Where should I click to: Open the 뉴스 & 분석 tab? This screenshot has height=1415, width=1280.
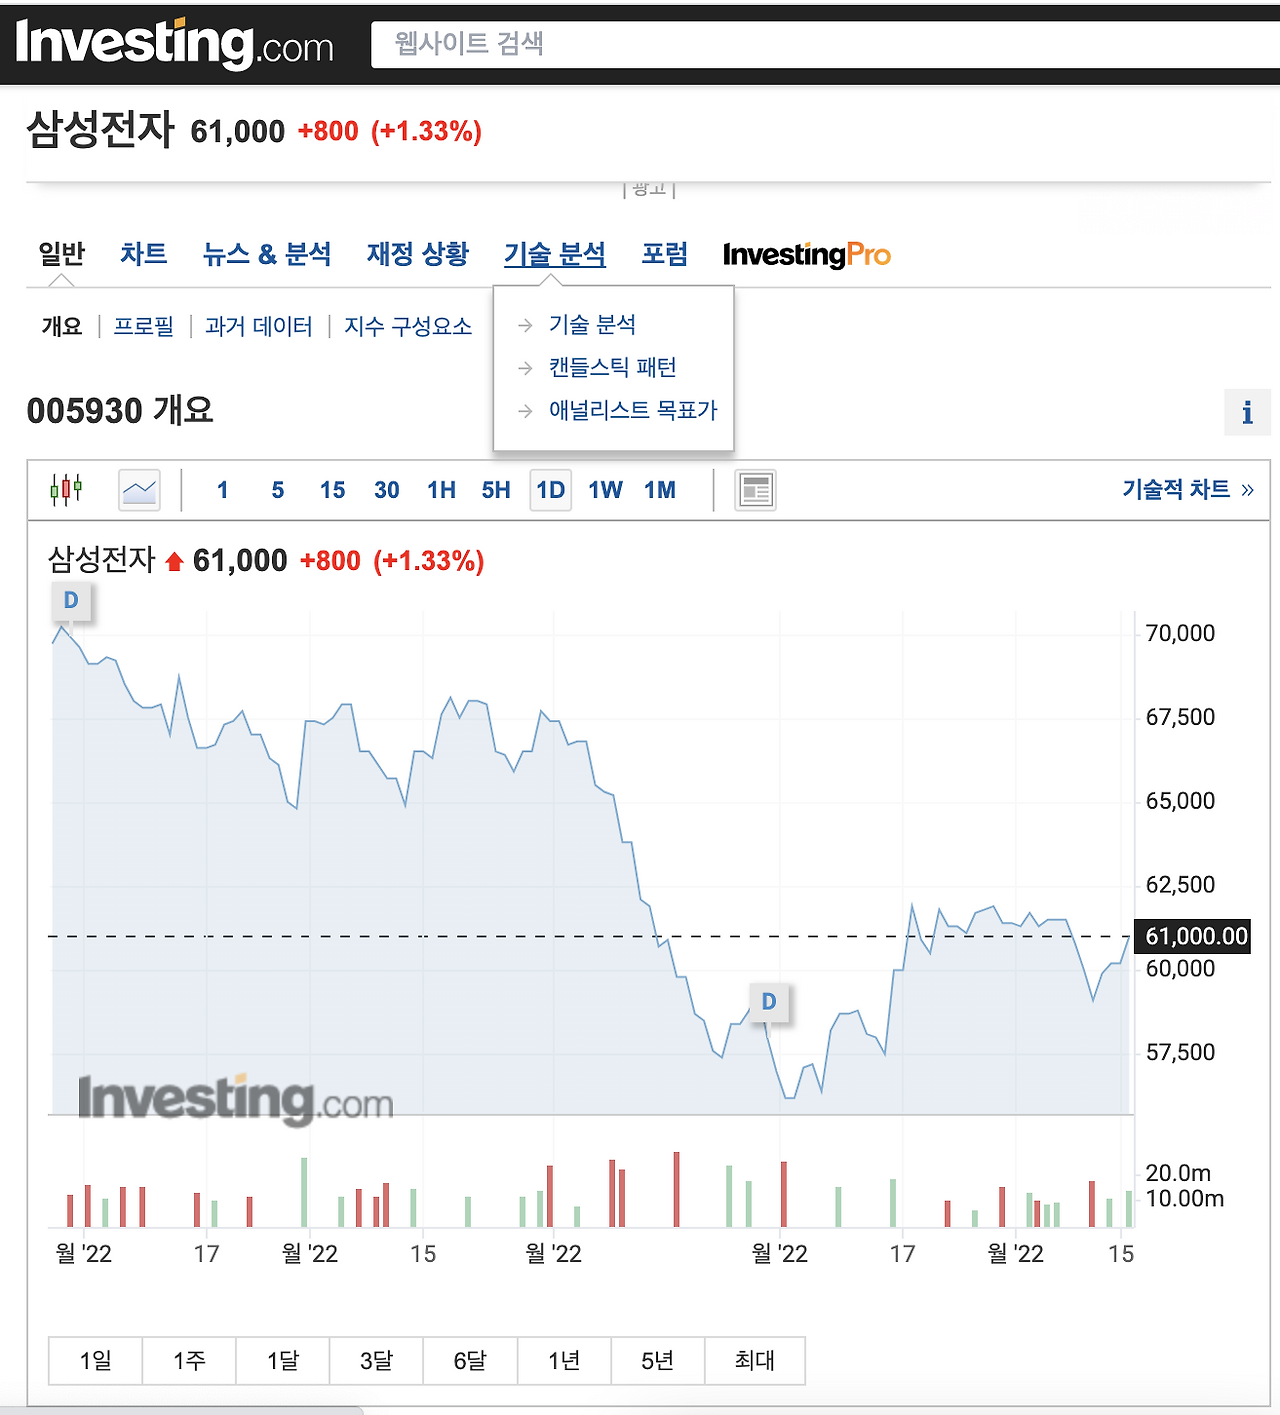(x=267, y=254)
